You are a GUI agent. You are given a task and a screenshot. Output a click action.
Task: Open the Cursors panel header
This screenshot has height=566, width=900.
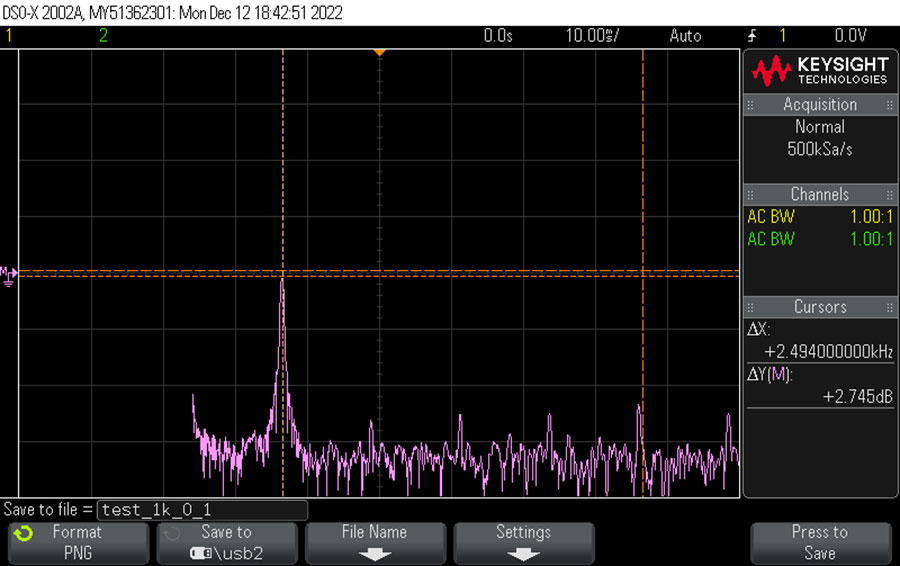820,307
